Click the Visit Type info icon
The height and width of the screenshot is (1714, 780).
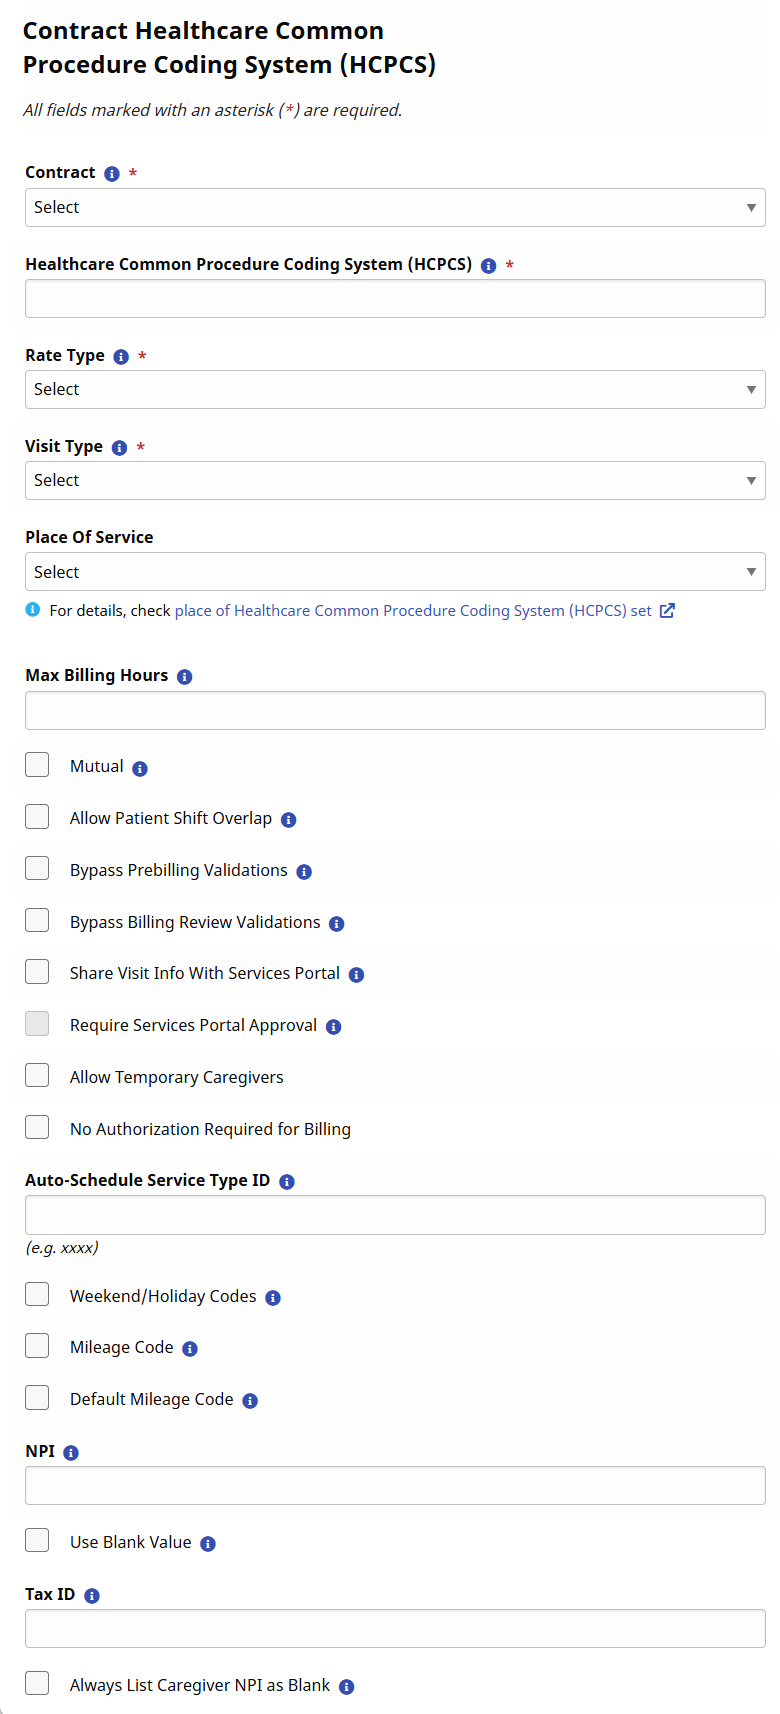(119, 448)
